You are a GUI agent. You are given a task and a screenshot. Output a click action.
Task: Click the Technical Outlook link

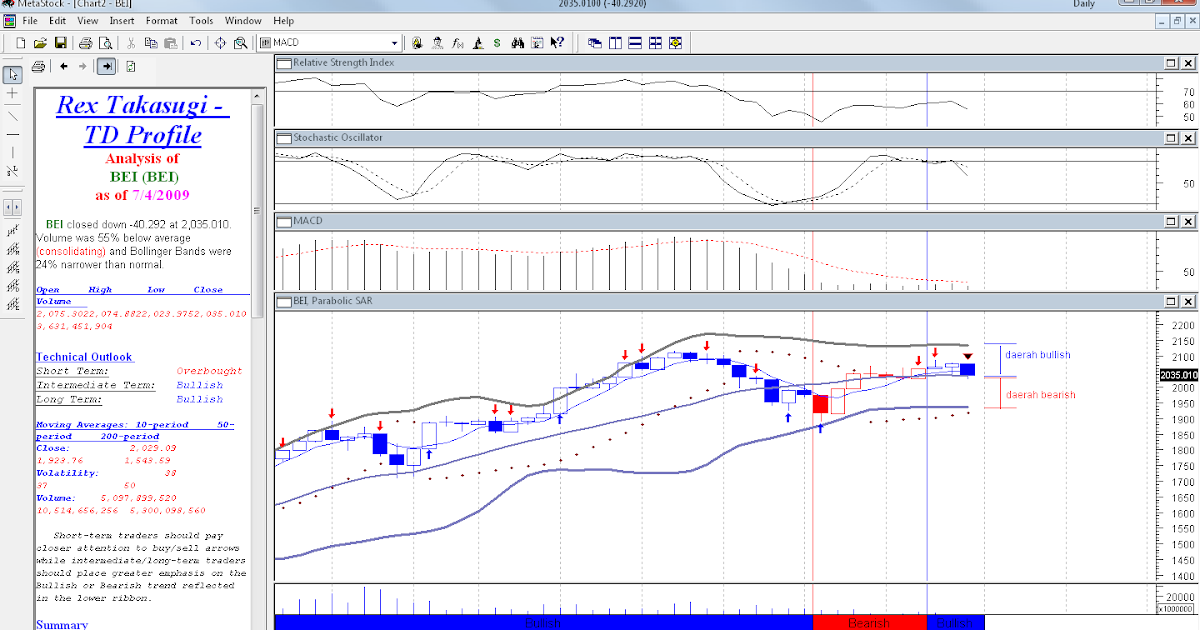coord(85,357)
